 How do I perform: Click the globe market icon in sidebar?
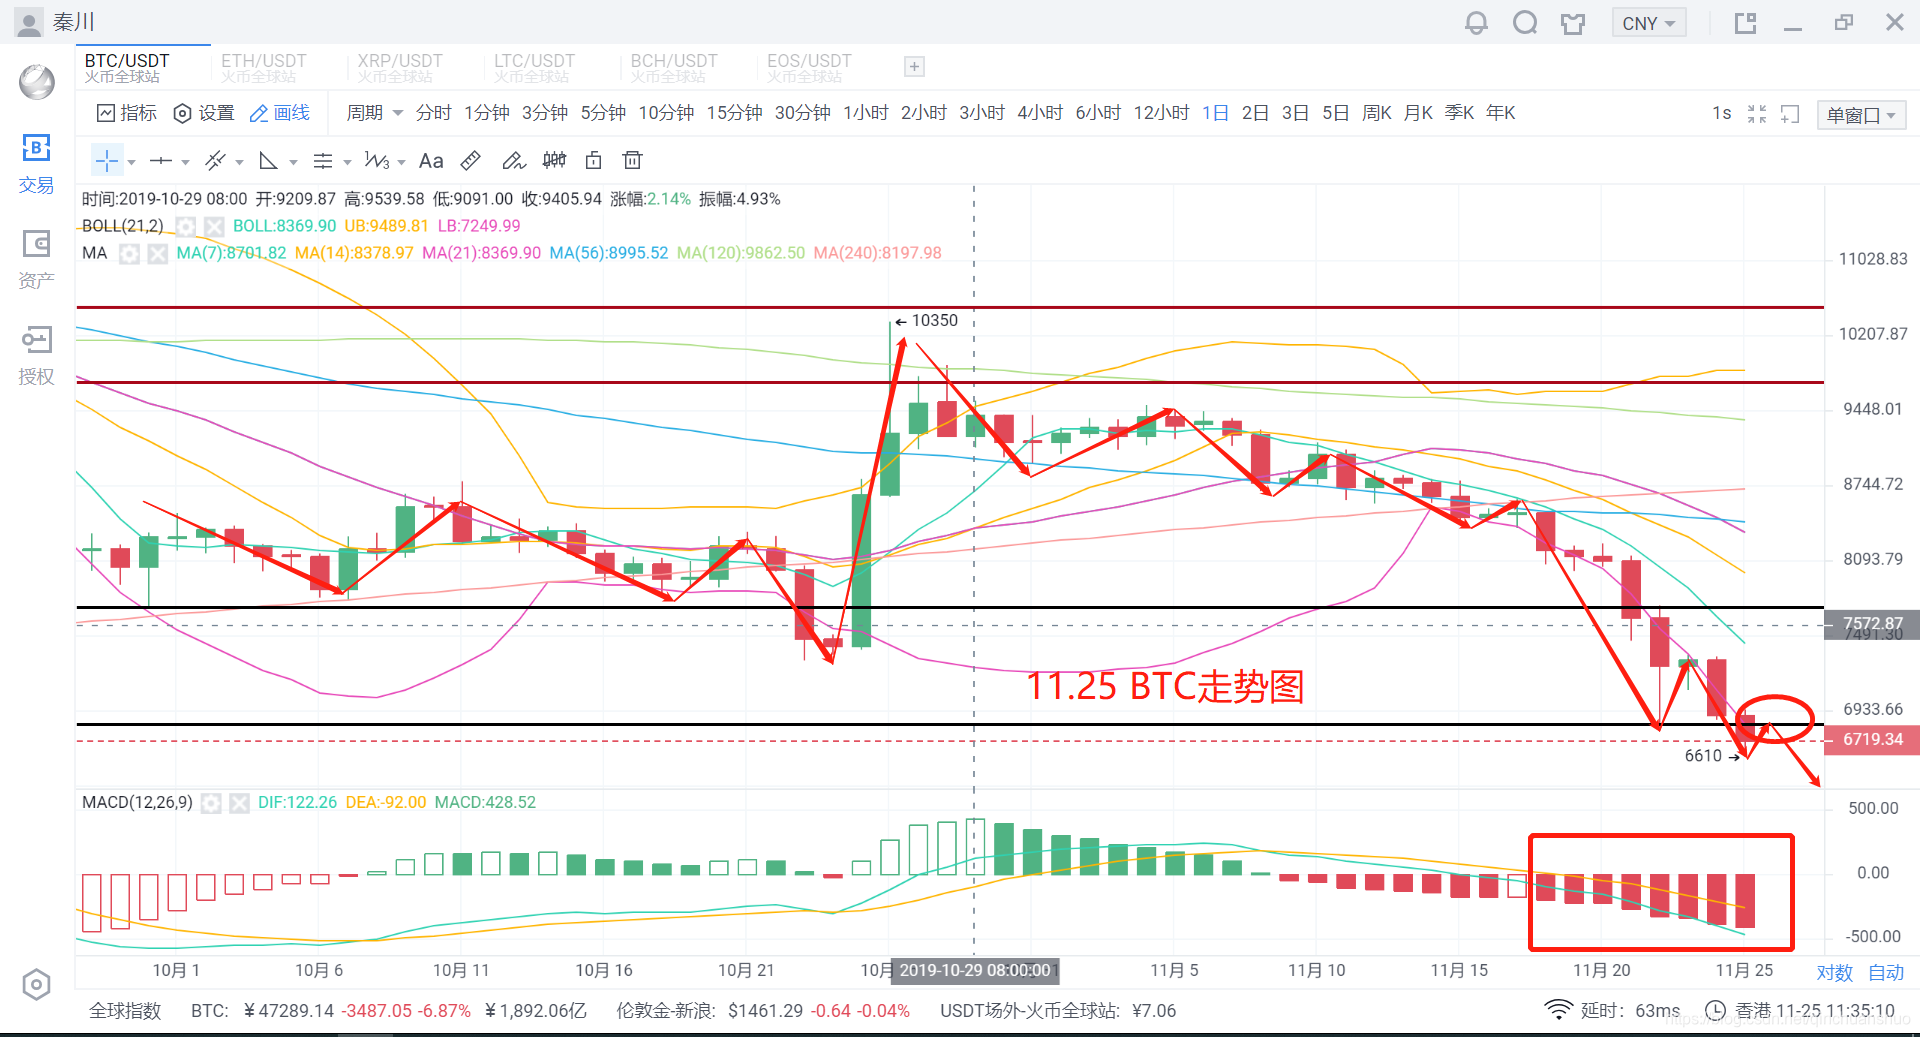[37, 82]
